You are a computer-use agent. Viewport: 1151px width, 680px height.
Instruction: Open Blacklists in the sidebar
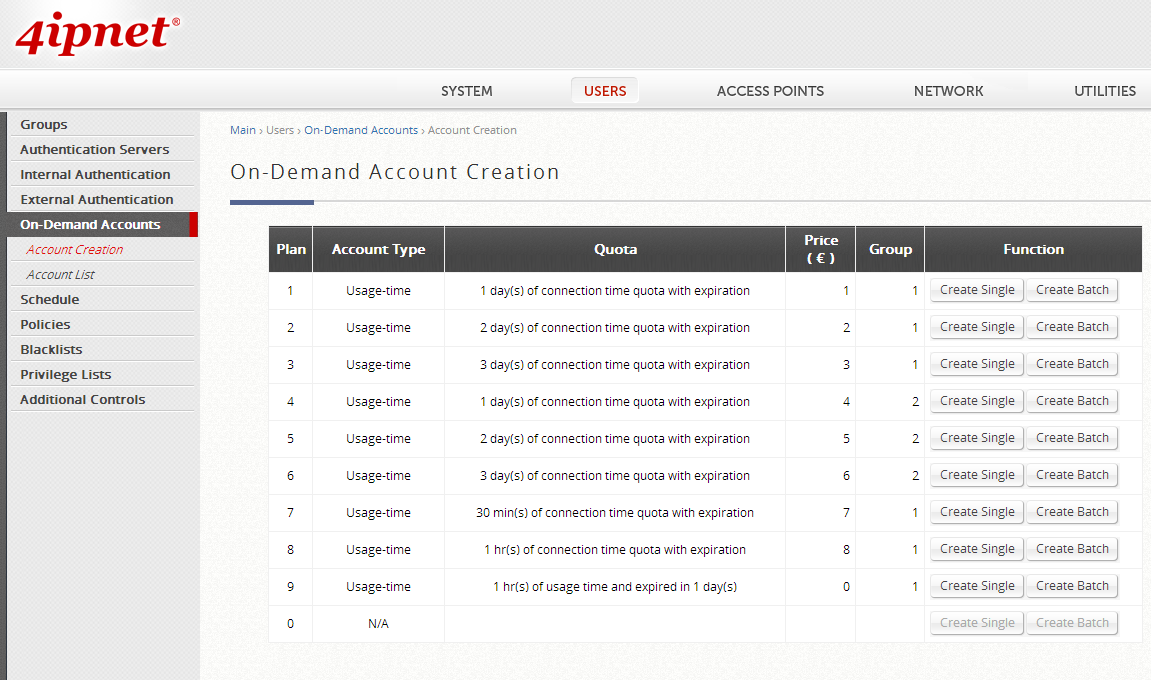click(51, 350)
